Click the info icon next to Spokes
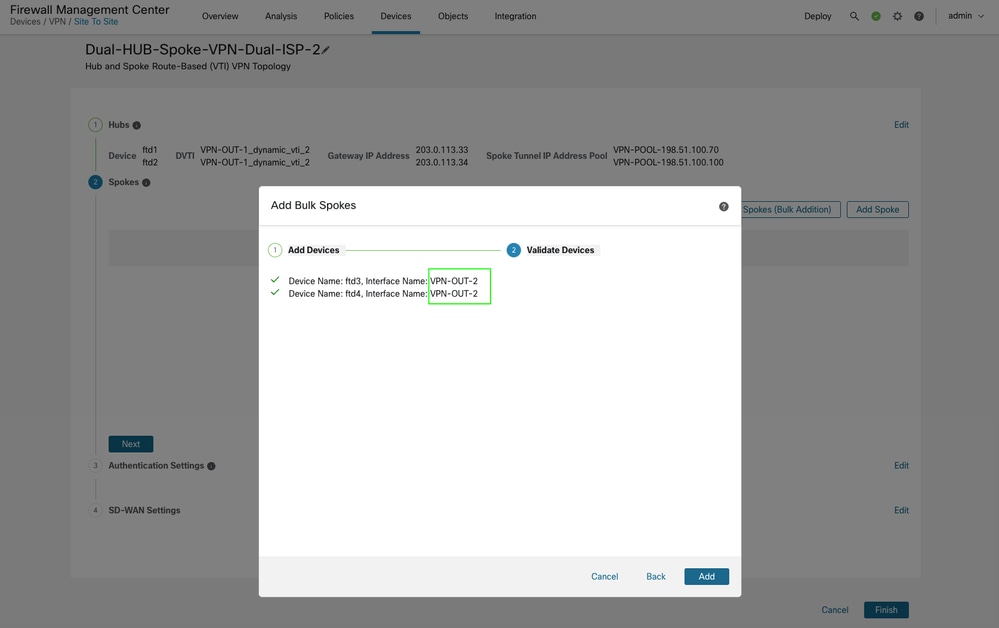Screen dimensions: 999x628 (x=146, y=183)
